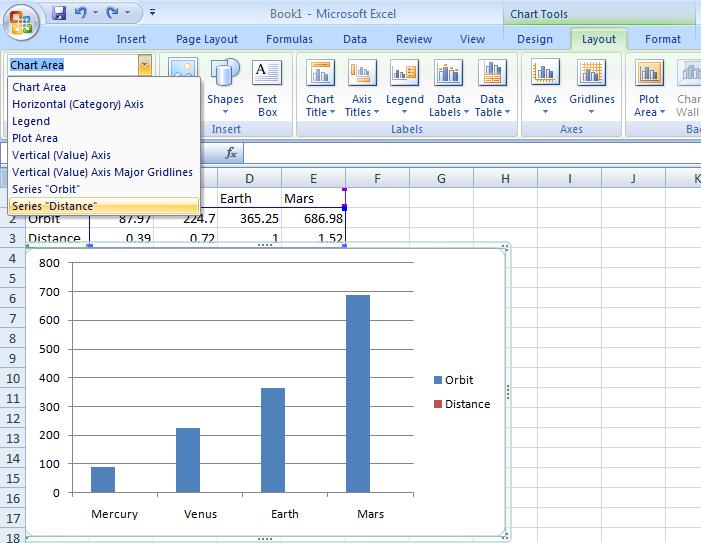The width and height of the screenshot is (701, 543).
Task: Open the Data Labels menu
Action: [449, 88]
